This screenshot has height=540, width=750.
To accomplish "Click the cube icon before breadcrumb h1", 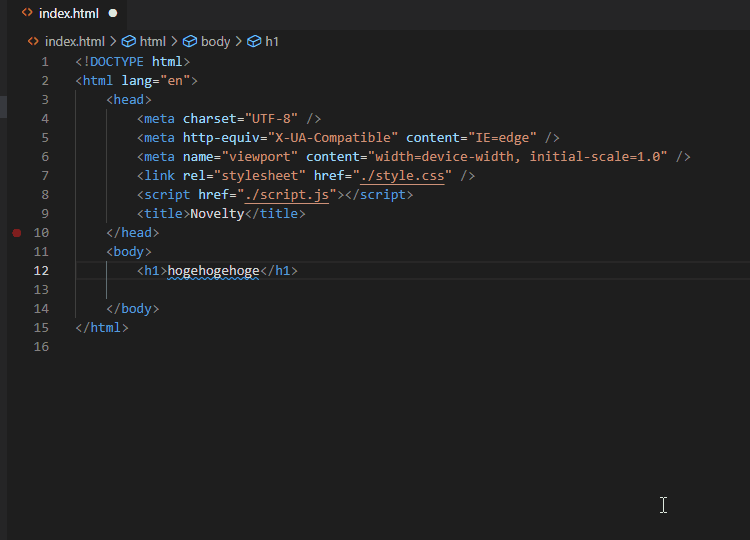I will [254, 41].
